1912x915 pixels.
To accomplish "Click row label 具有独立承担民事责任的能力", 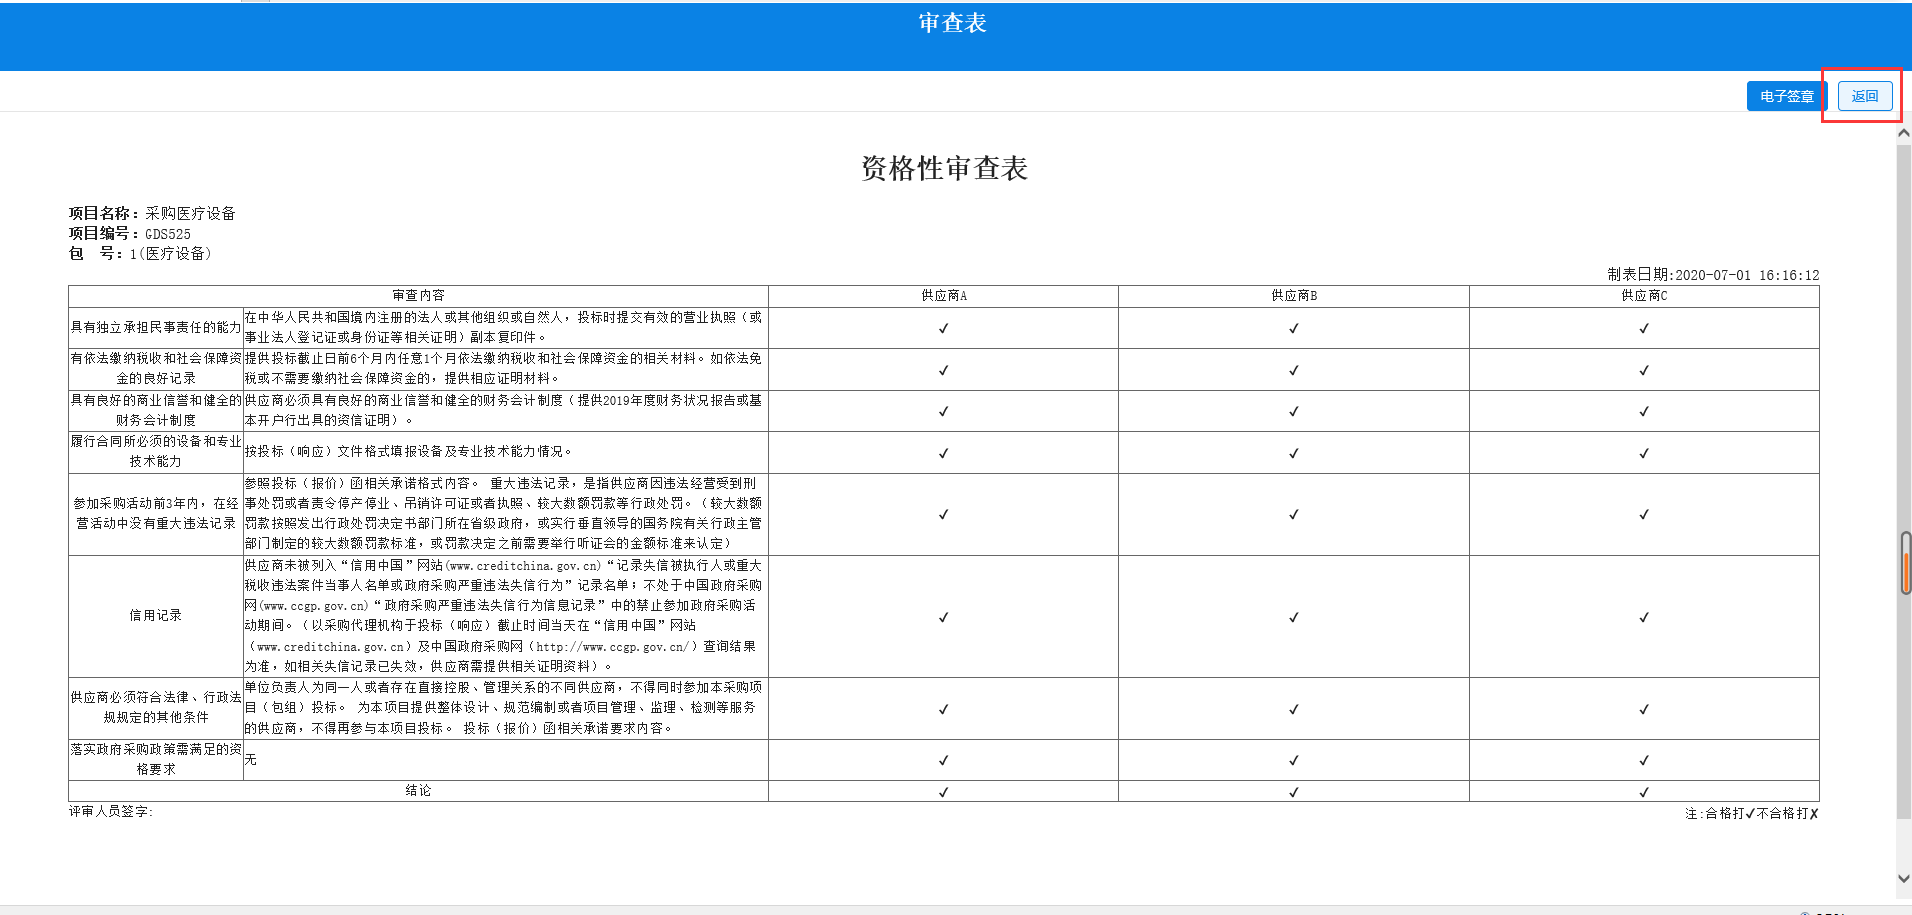I will (155, 327).
